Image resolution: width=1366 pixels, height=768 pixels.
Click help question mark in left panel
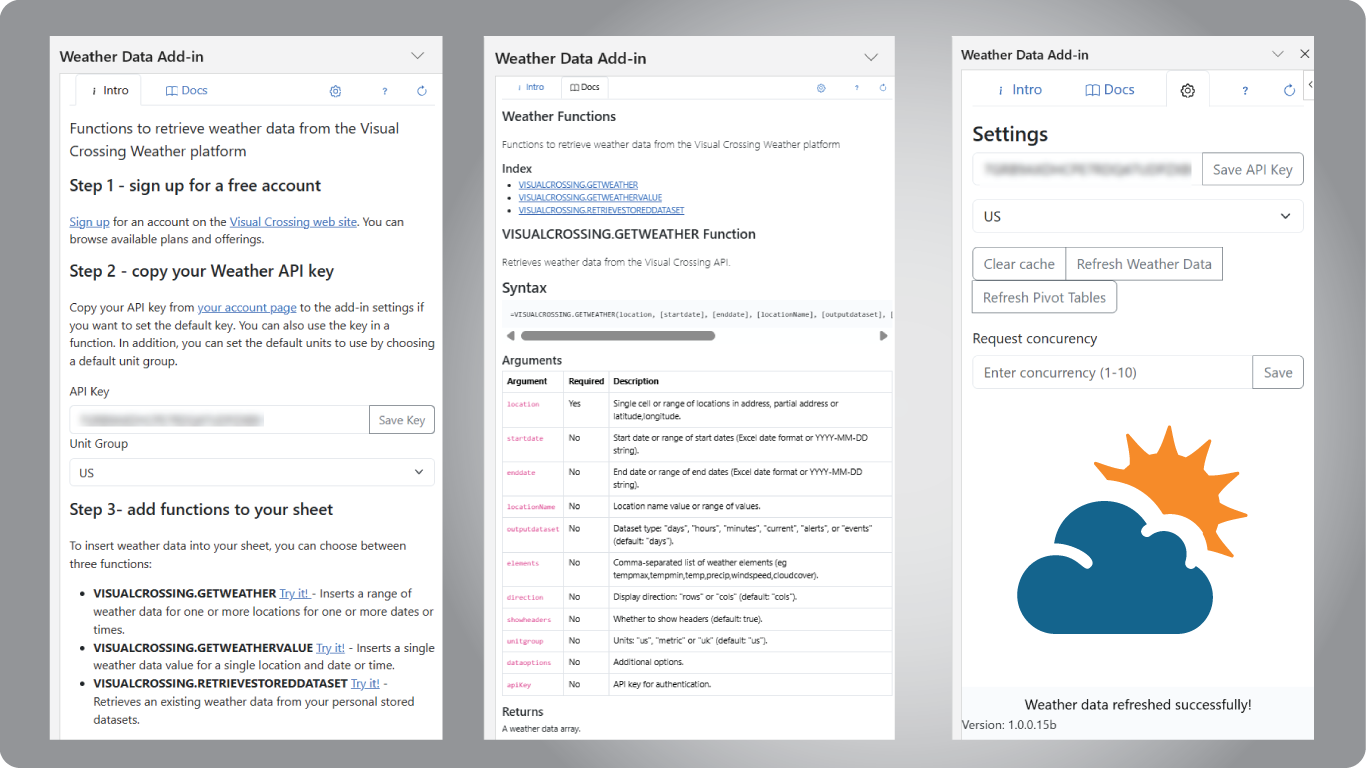point(385,91)
